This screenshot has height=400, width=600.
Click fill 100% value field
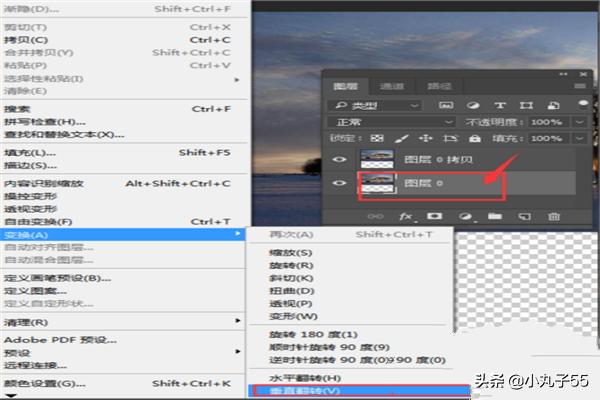550,138
